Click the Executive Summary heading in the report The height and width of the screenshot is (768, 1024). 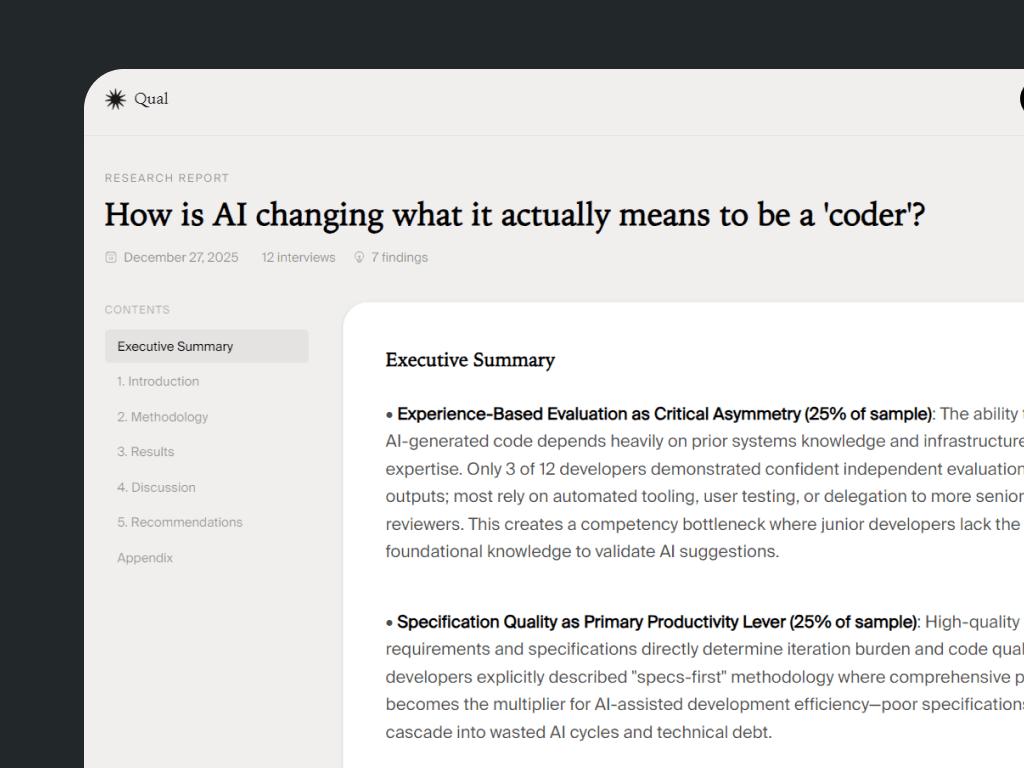pos(470,360)
